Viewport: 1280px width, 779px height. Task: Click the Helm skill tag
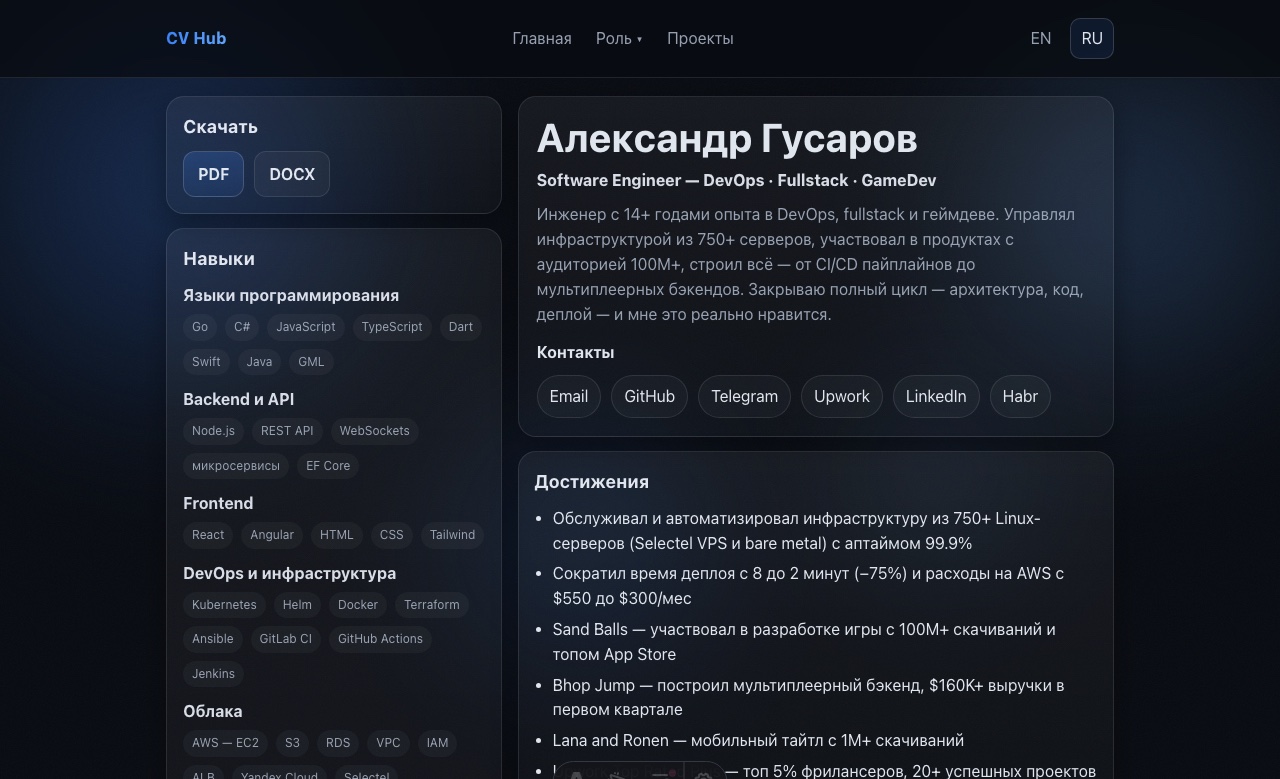click(x=297, y=605)
